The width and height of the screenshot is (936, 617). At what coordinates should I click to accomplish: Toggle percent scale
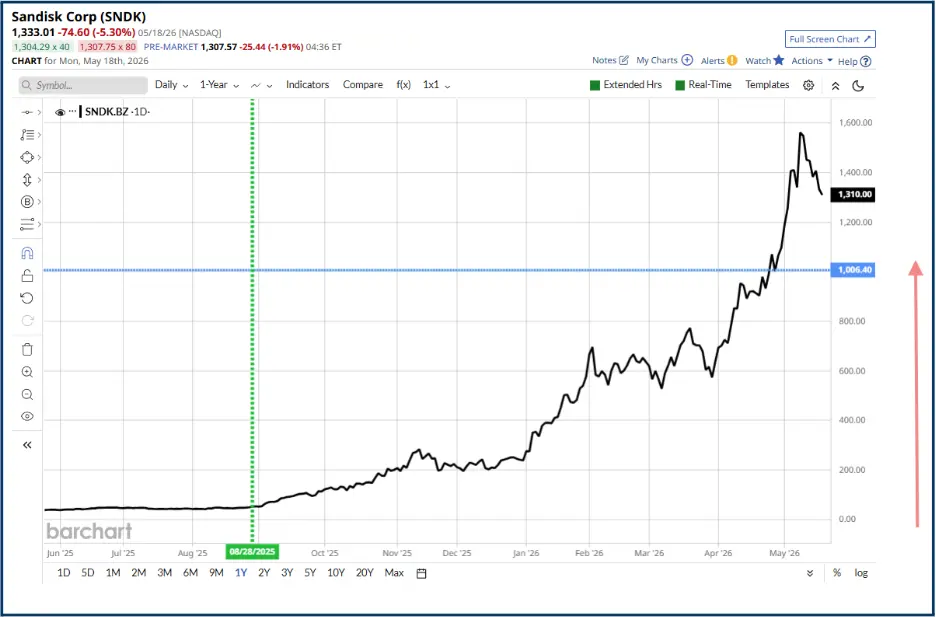pyautogui.click(x=837, y=573)
